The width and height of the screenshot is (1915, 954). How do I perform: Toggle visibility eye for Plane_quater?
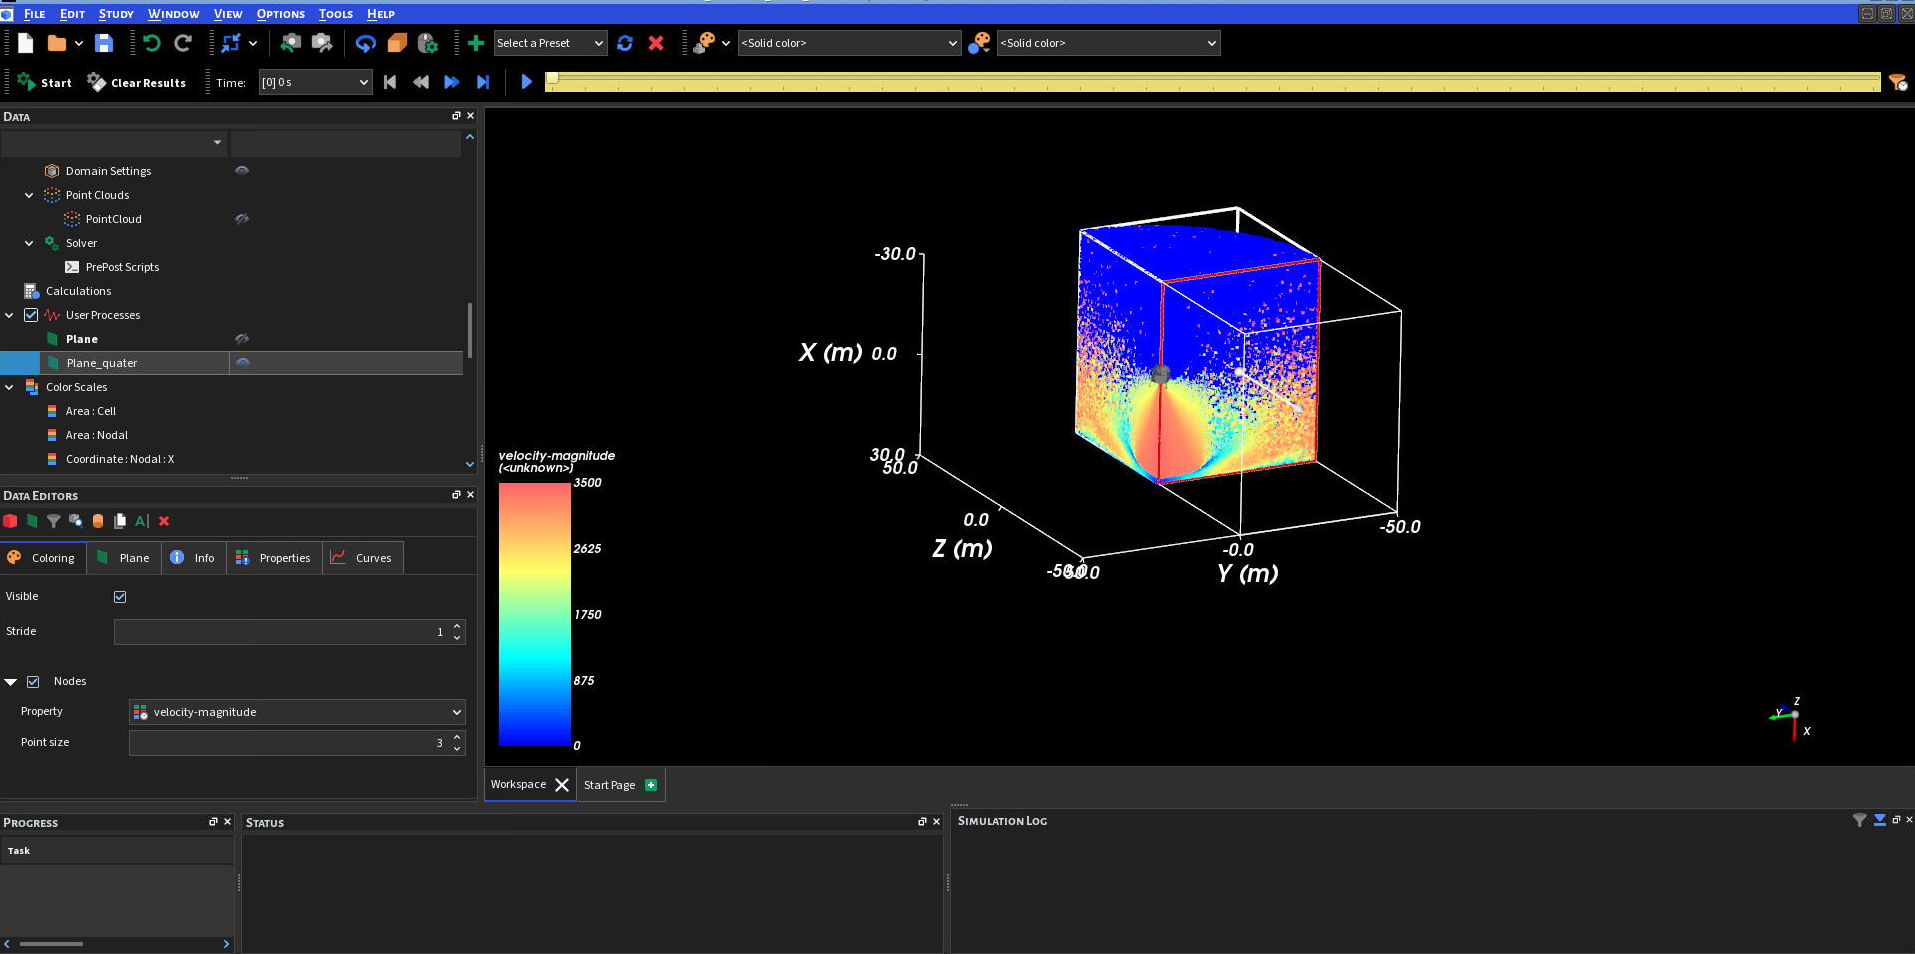[x=242, y=363]
